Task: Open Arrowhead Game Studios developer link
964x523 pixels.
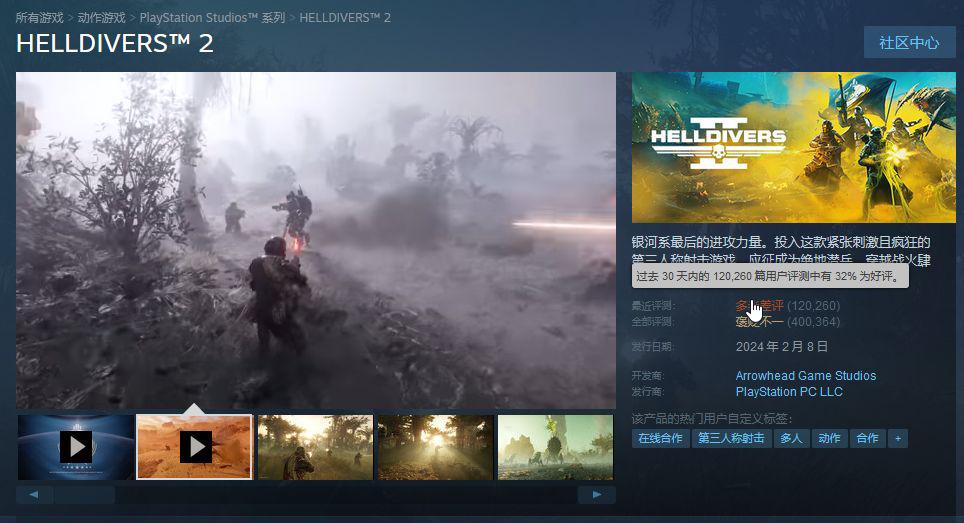Action: [806, 376]
